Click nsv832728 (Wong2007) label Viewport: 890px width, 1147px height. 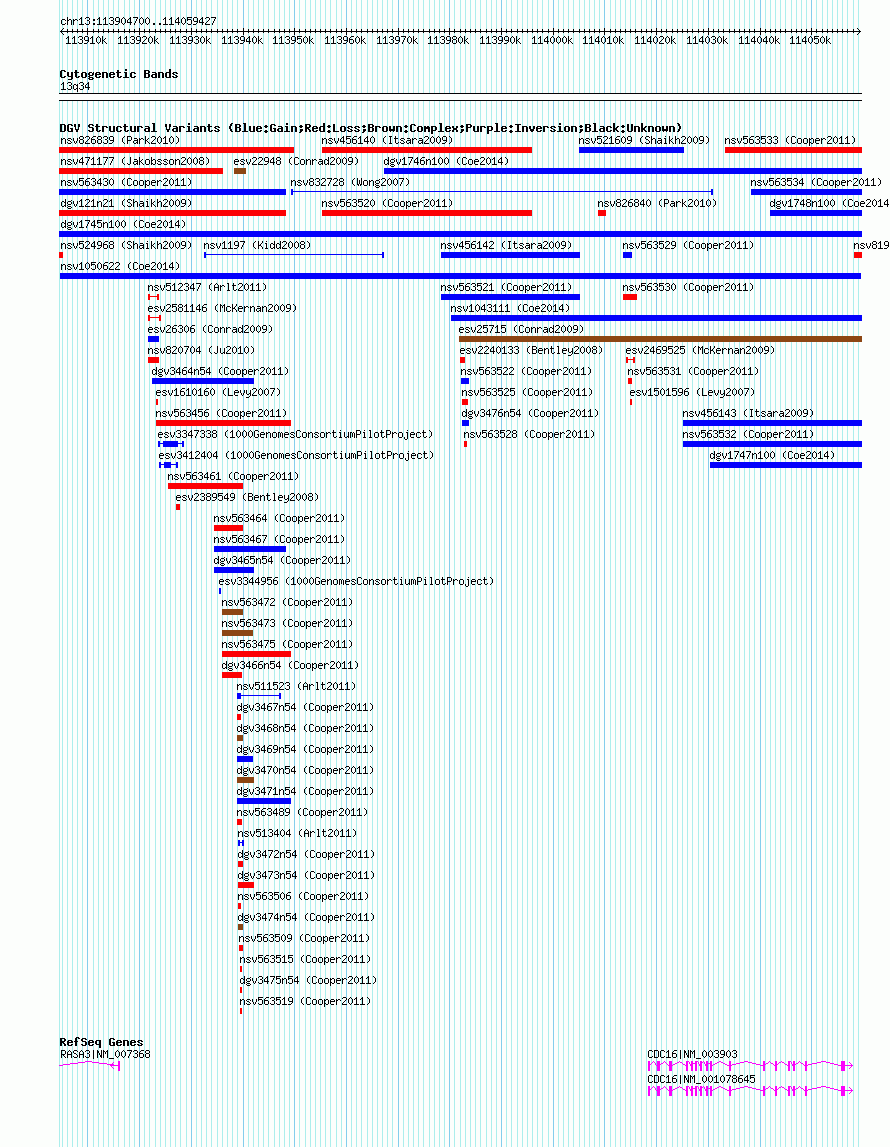[350, 182]
